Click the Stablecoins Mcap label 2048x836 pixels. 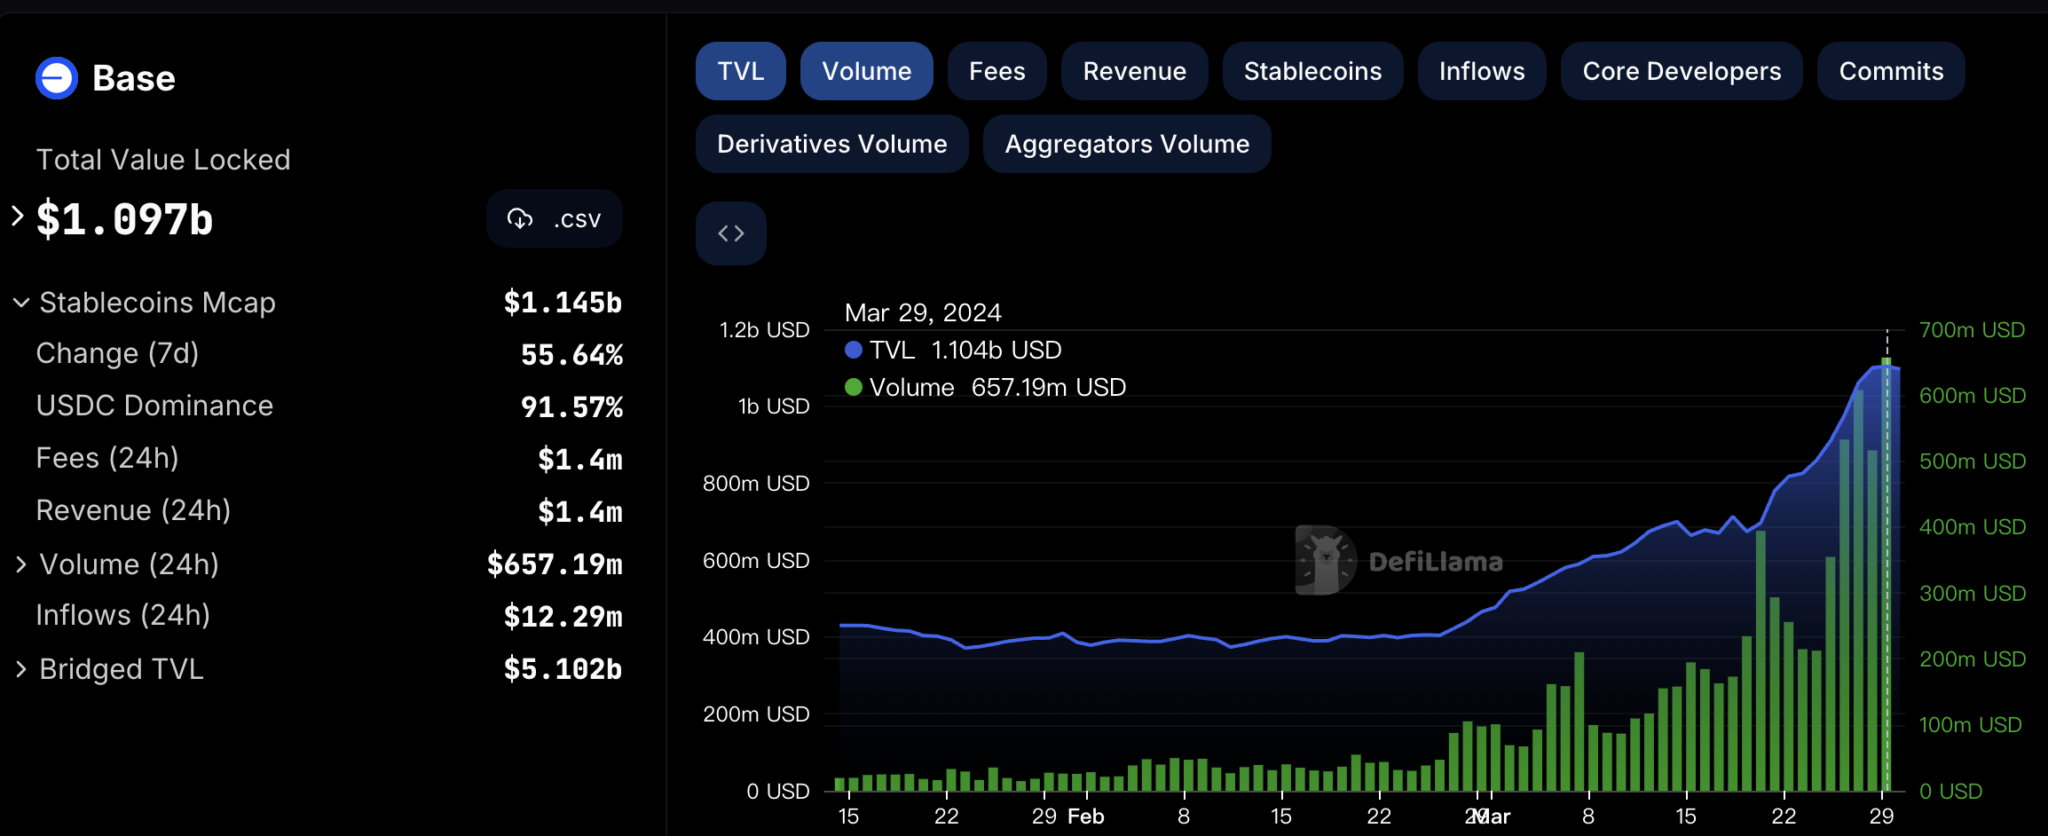(157, 302)
